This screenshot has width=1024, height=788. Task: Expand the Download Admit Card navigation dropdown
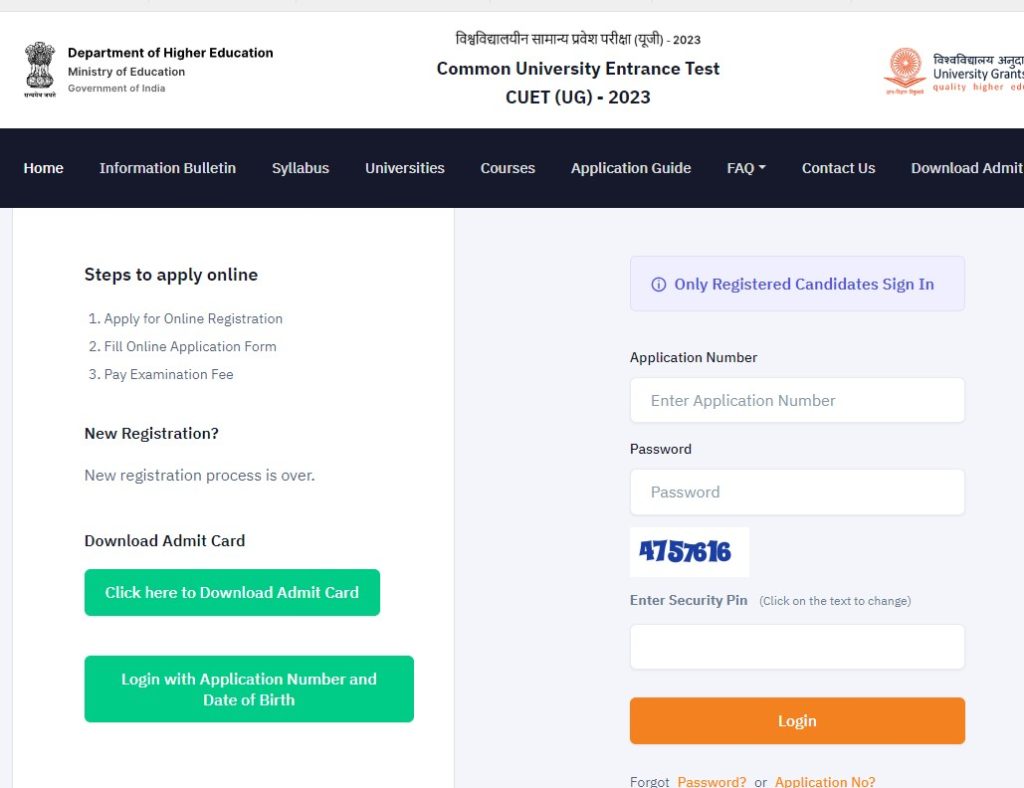point(974,168)
